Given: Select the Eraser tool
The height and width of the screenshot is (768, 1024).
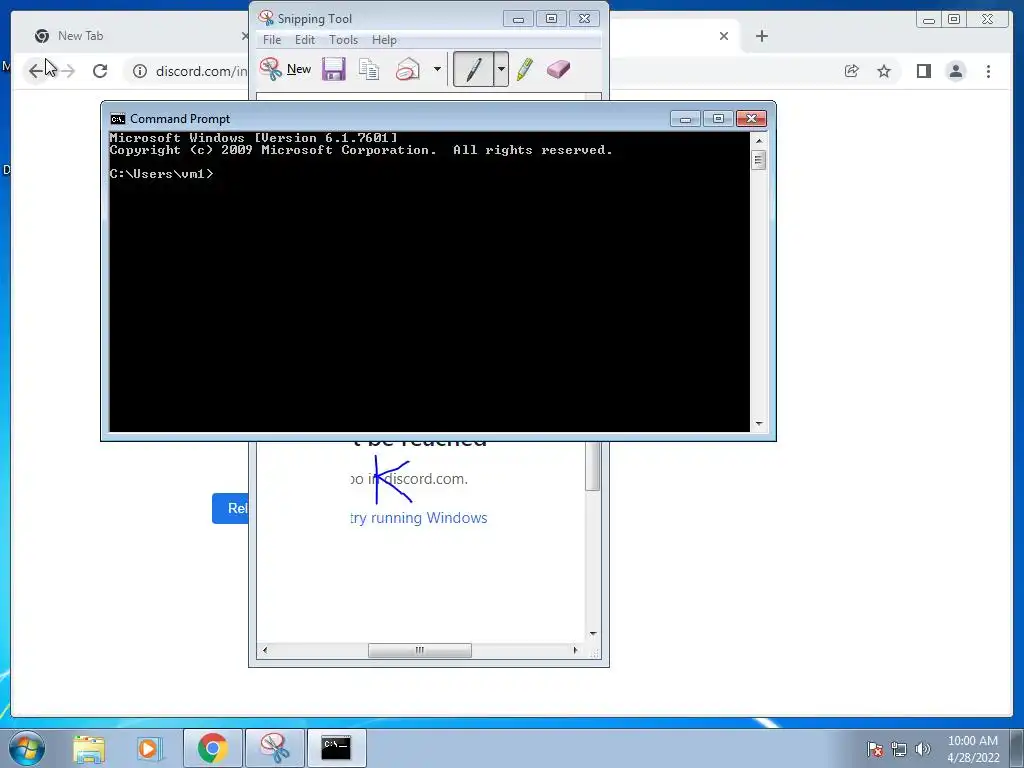Looking at the screenshot, I should tap(558, 69).
